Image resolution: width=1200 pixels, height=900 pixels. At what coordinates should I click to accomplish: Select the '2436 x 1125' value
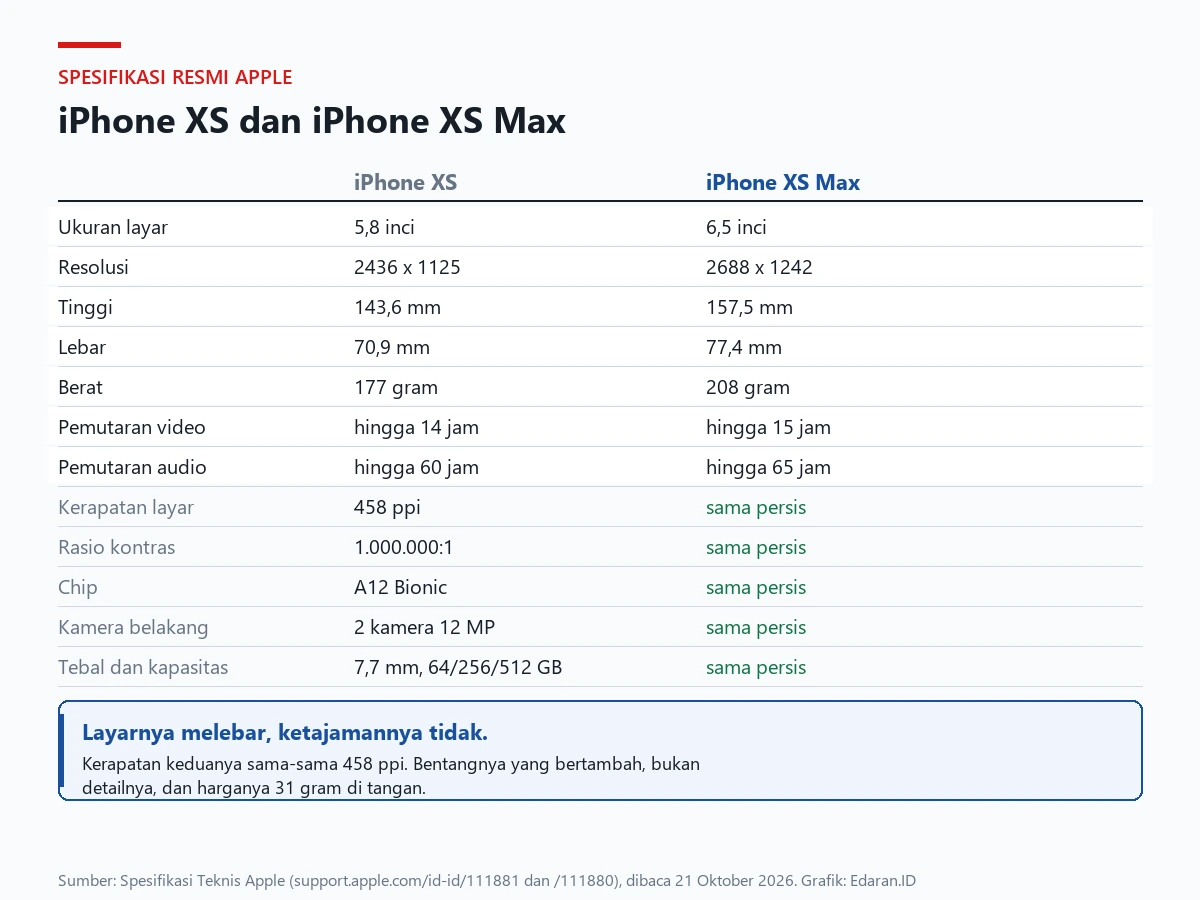[407, 267]
